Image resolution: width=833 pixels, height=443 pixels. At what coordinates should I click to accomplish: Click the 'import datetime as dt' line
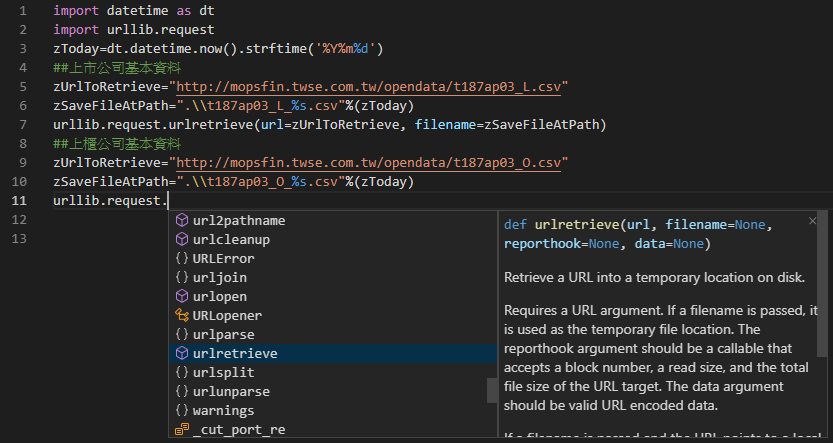pyautogui.click(x=134, y=11)
